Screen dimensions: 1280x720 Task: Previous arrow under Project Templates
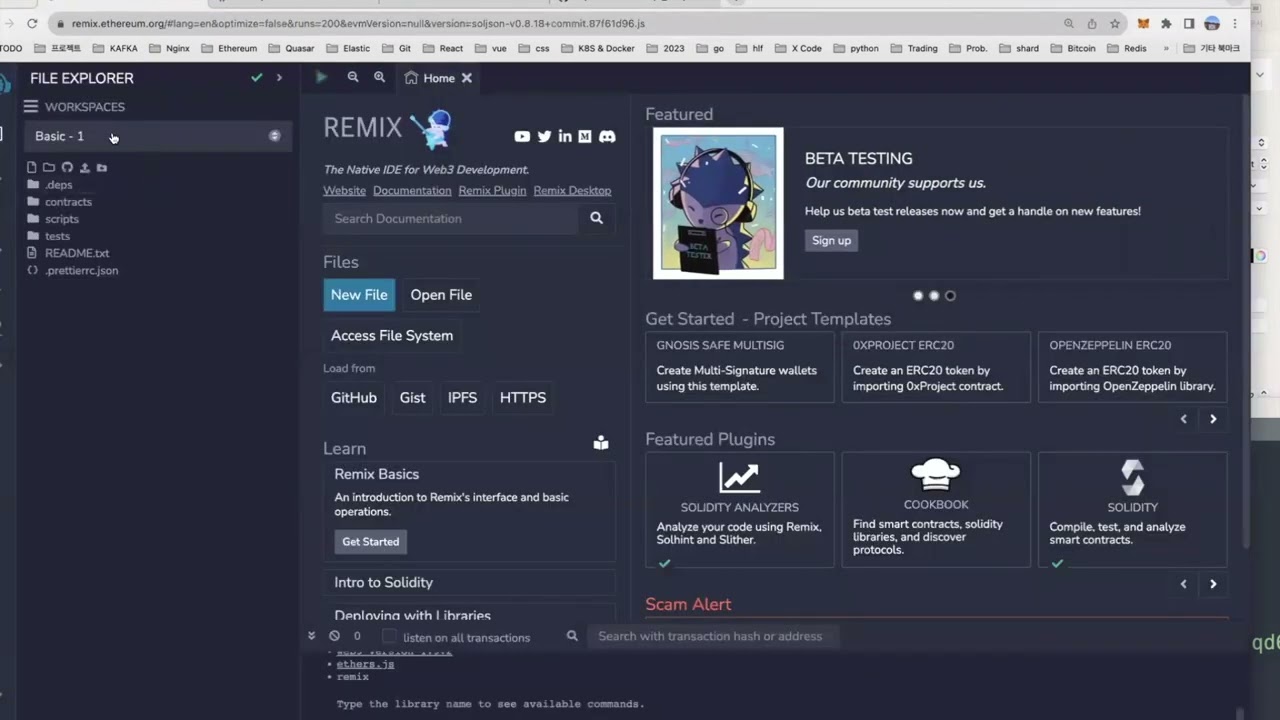pos(1184,419)
